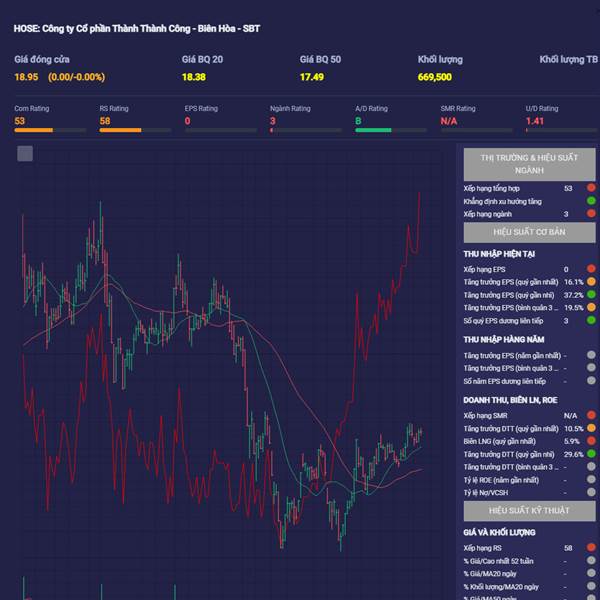Click green dot beside Khẳng định xu hướng tăng
Image resolution: width=600 pixels, height=600 pixels.
click(x=591, y=201)
